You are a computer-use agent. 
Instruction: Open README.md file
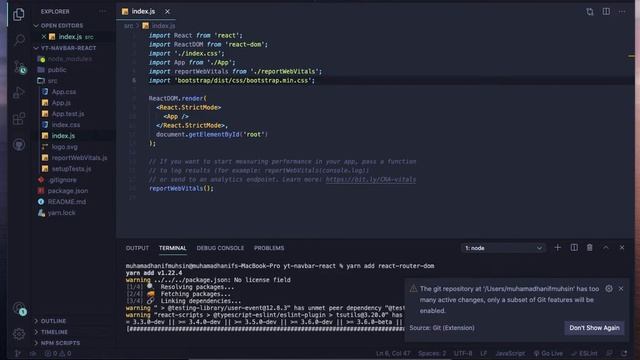point(67,202)
